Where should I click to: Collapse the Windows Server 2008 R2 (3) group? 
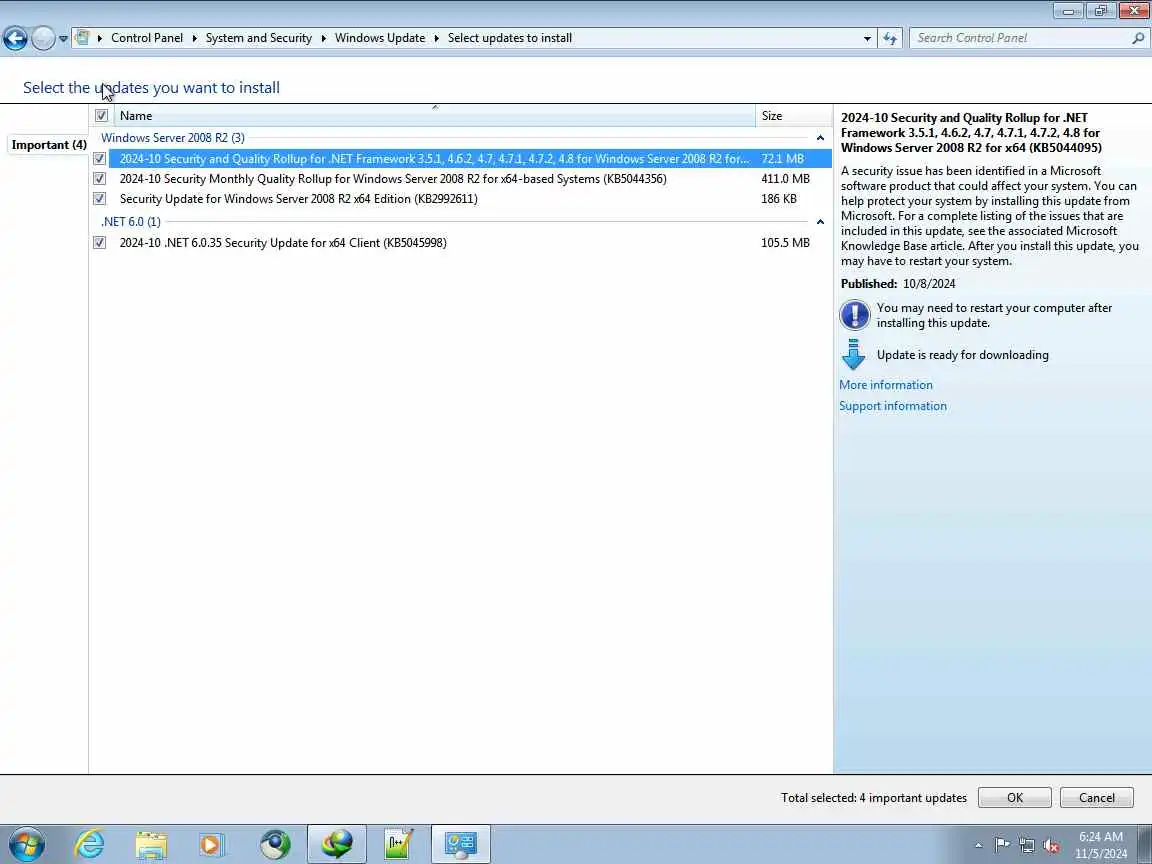[820, 138]
